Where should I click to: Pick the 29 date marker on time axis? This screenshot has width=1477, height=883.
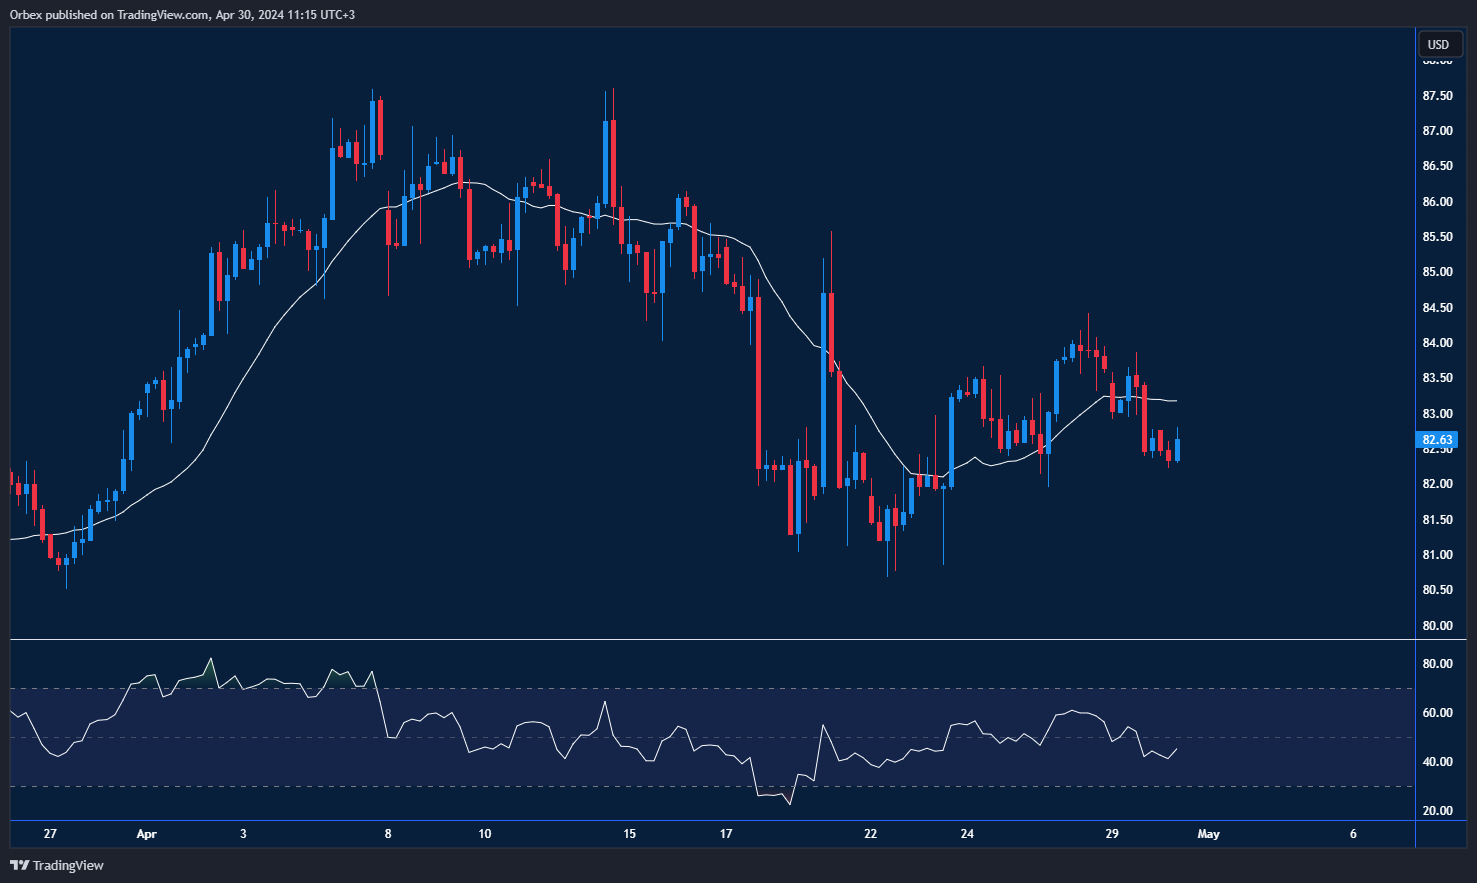(1112, 834)
